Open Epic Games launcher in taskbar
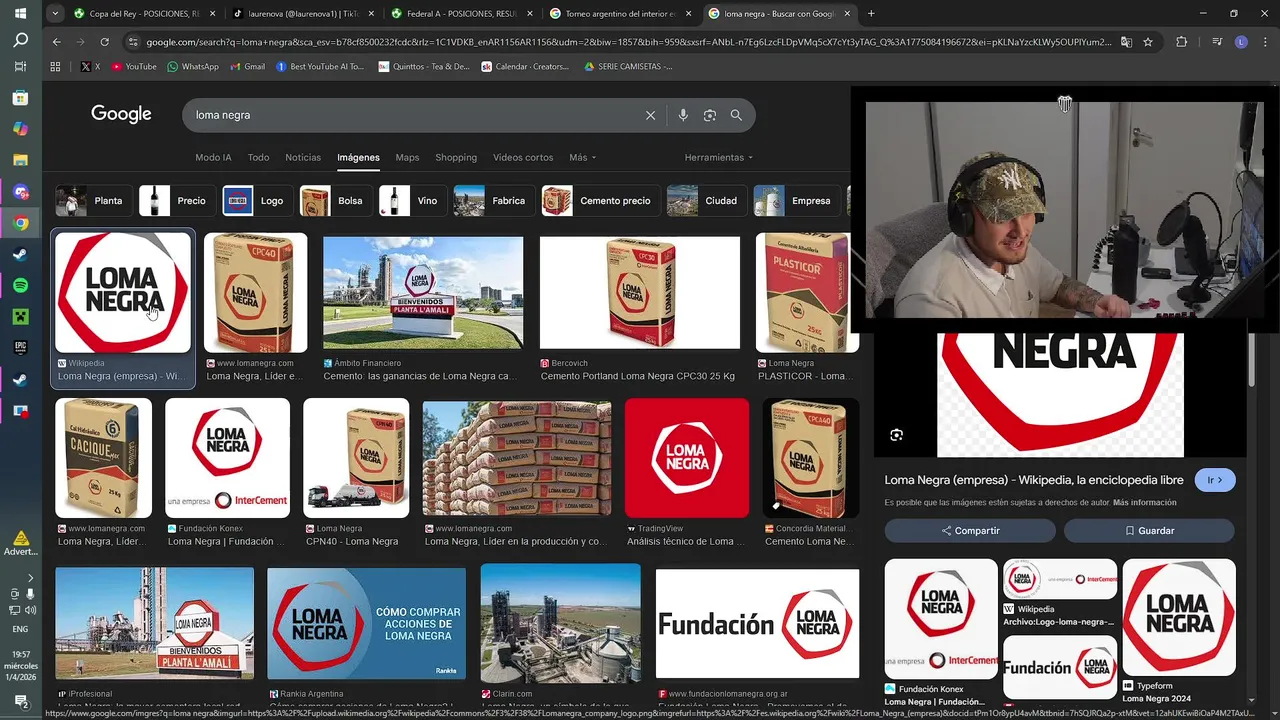This screenshot has width=1280, height=720. tap(21, 347)
